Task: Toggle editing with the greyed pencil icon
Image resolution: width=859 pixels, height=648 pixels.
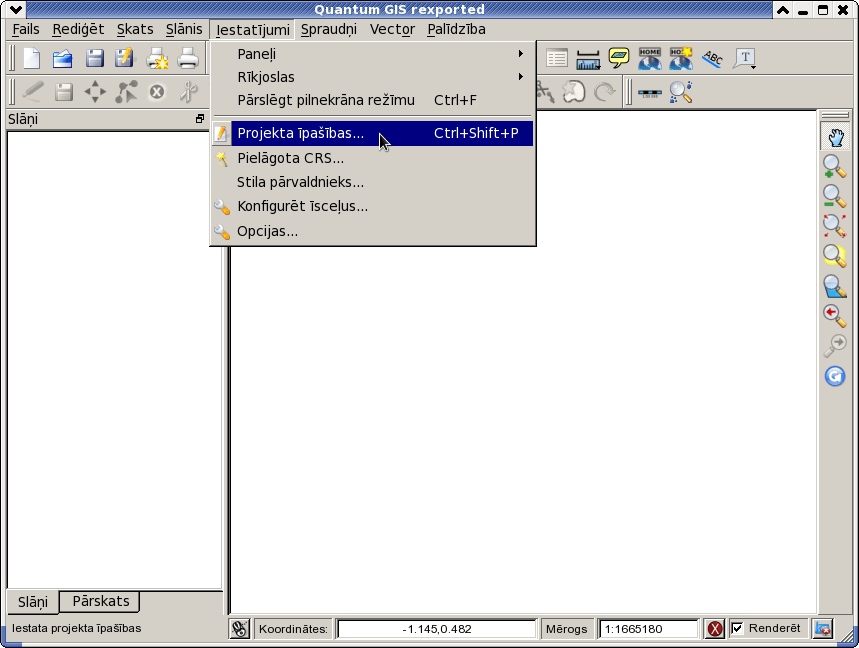Action: (x=32, y=91)
